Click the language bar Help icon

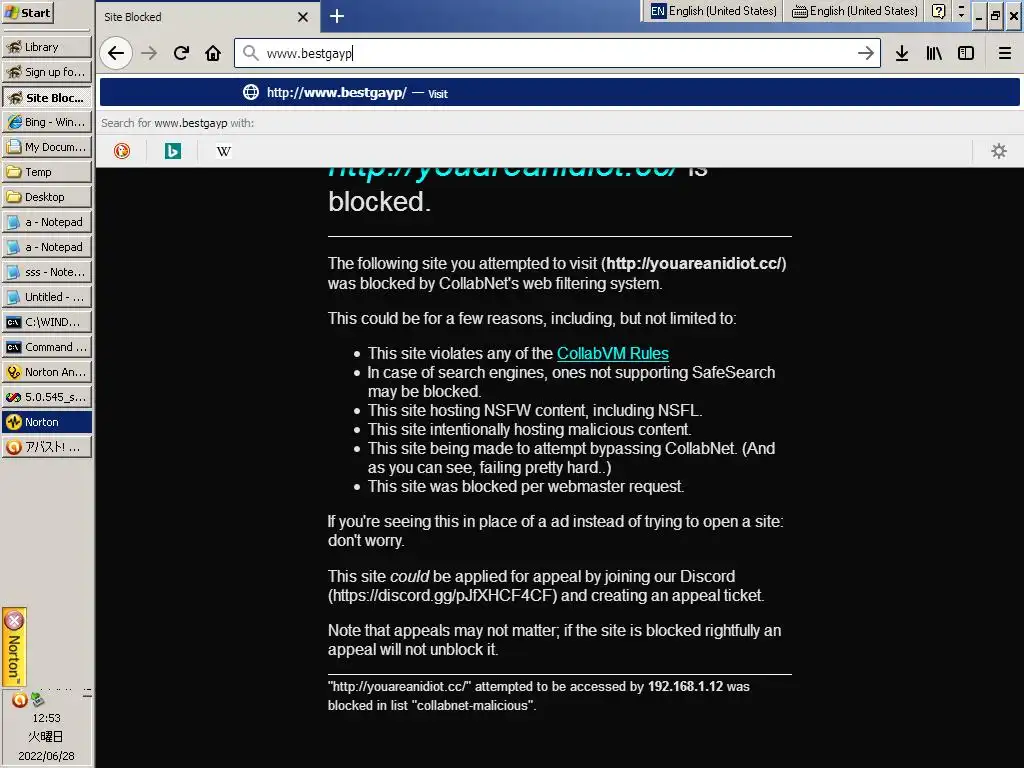[938, 10]
